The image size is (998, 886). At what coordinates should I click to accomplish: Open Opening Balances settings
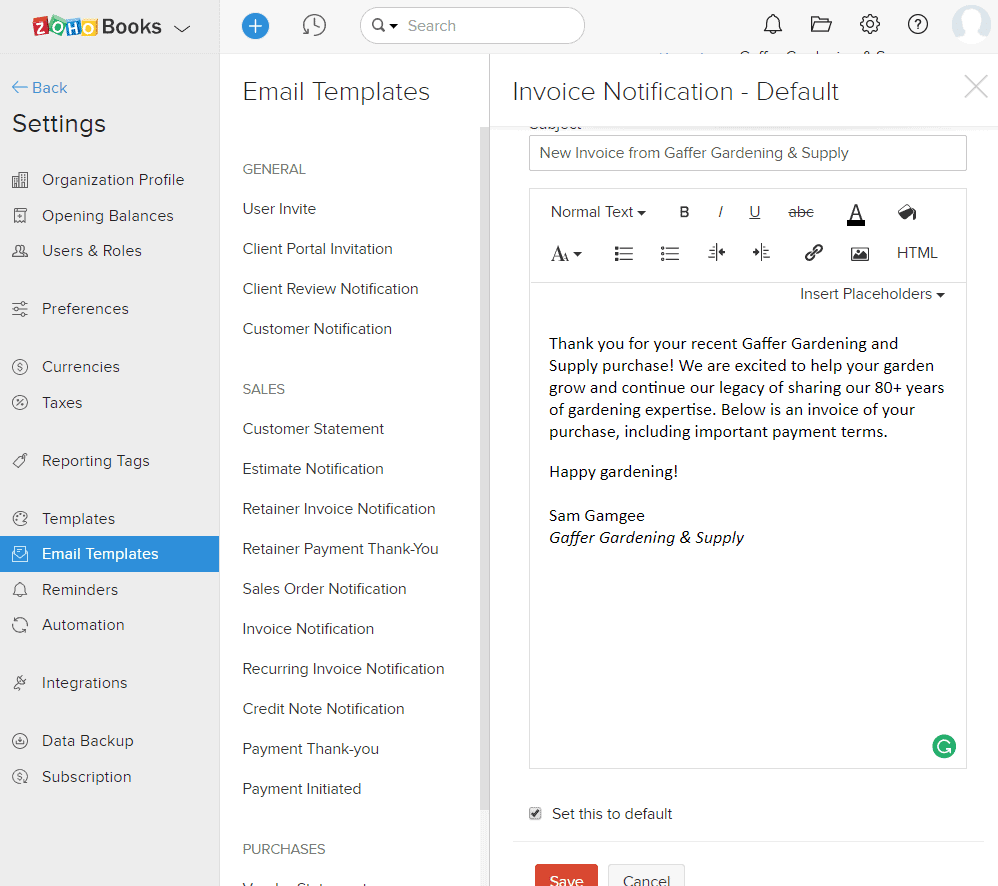click(x=109, y=216)
